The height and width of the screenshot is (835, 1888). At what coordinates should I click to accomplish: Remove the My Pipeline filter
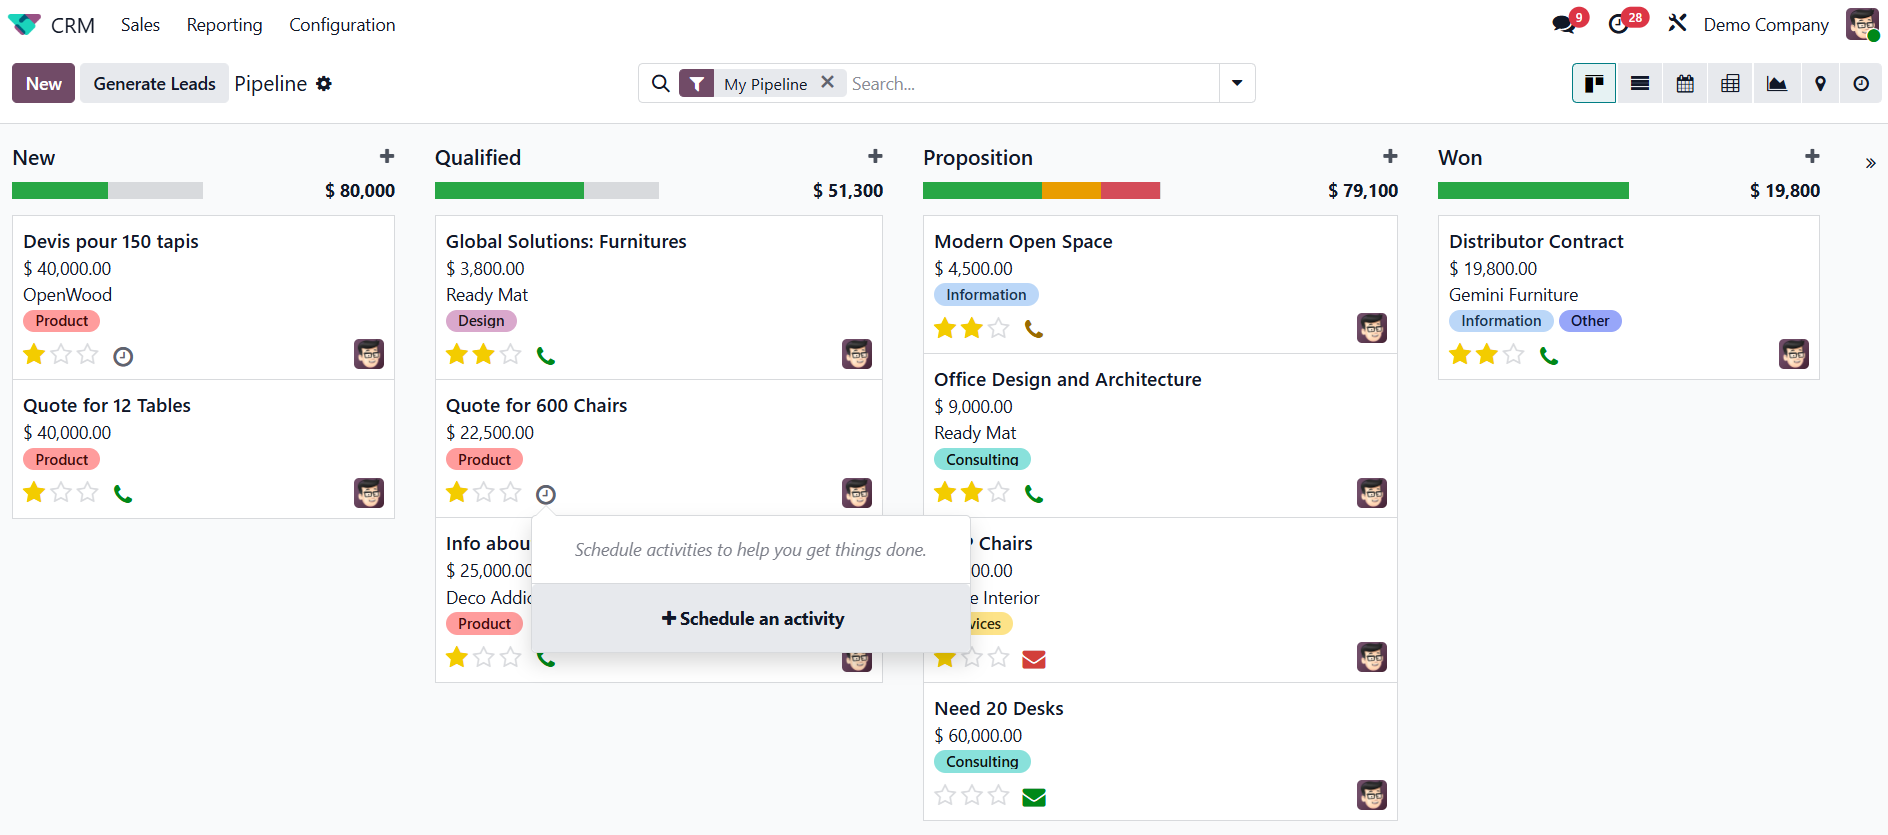click(828, 83)
